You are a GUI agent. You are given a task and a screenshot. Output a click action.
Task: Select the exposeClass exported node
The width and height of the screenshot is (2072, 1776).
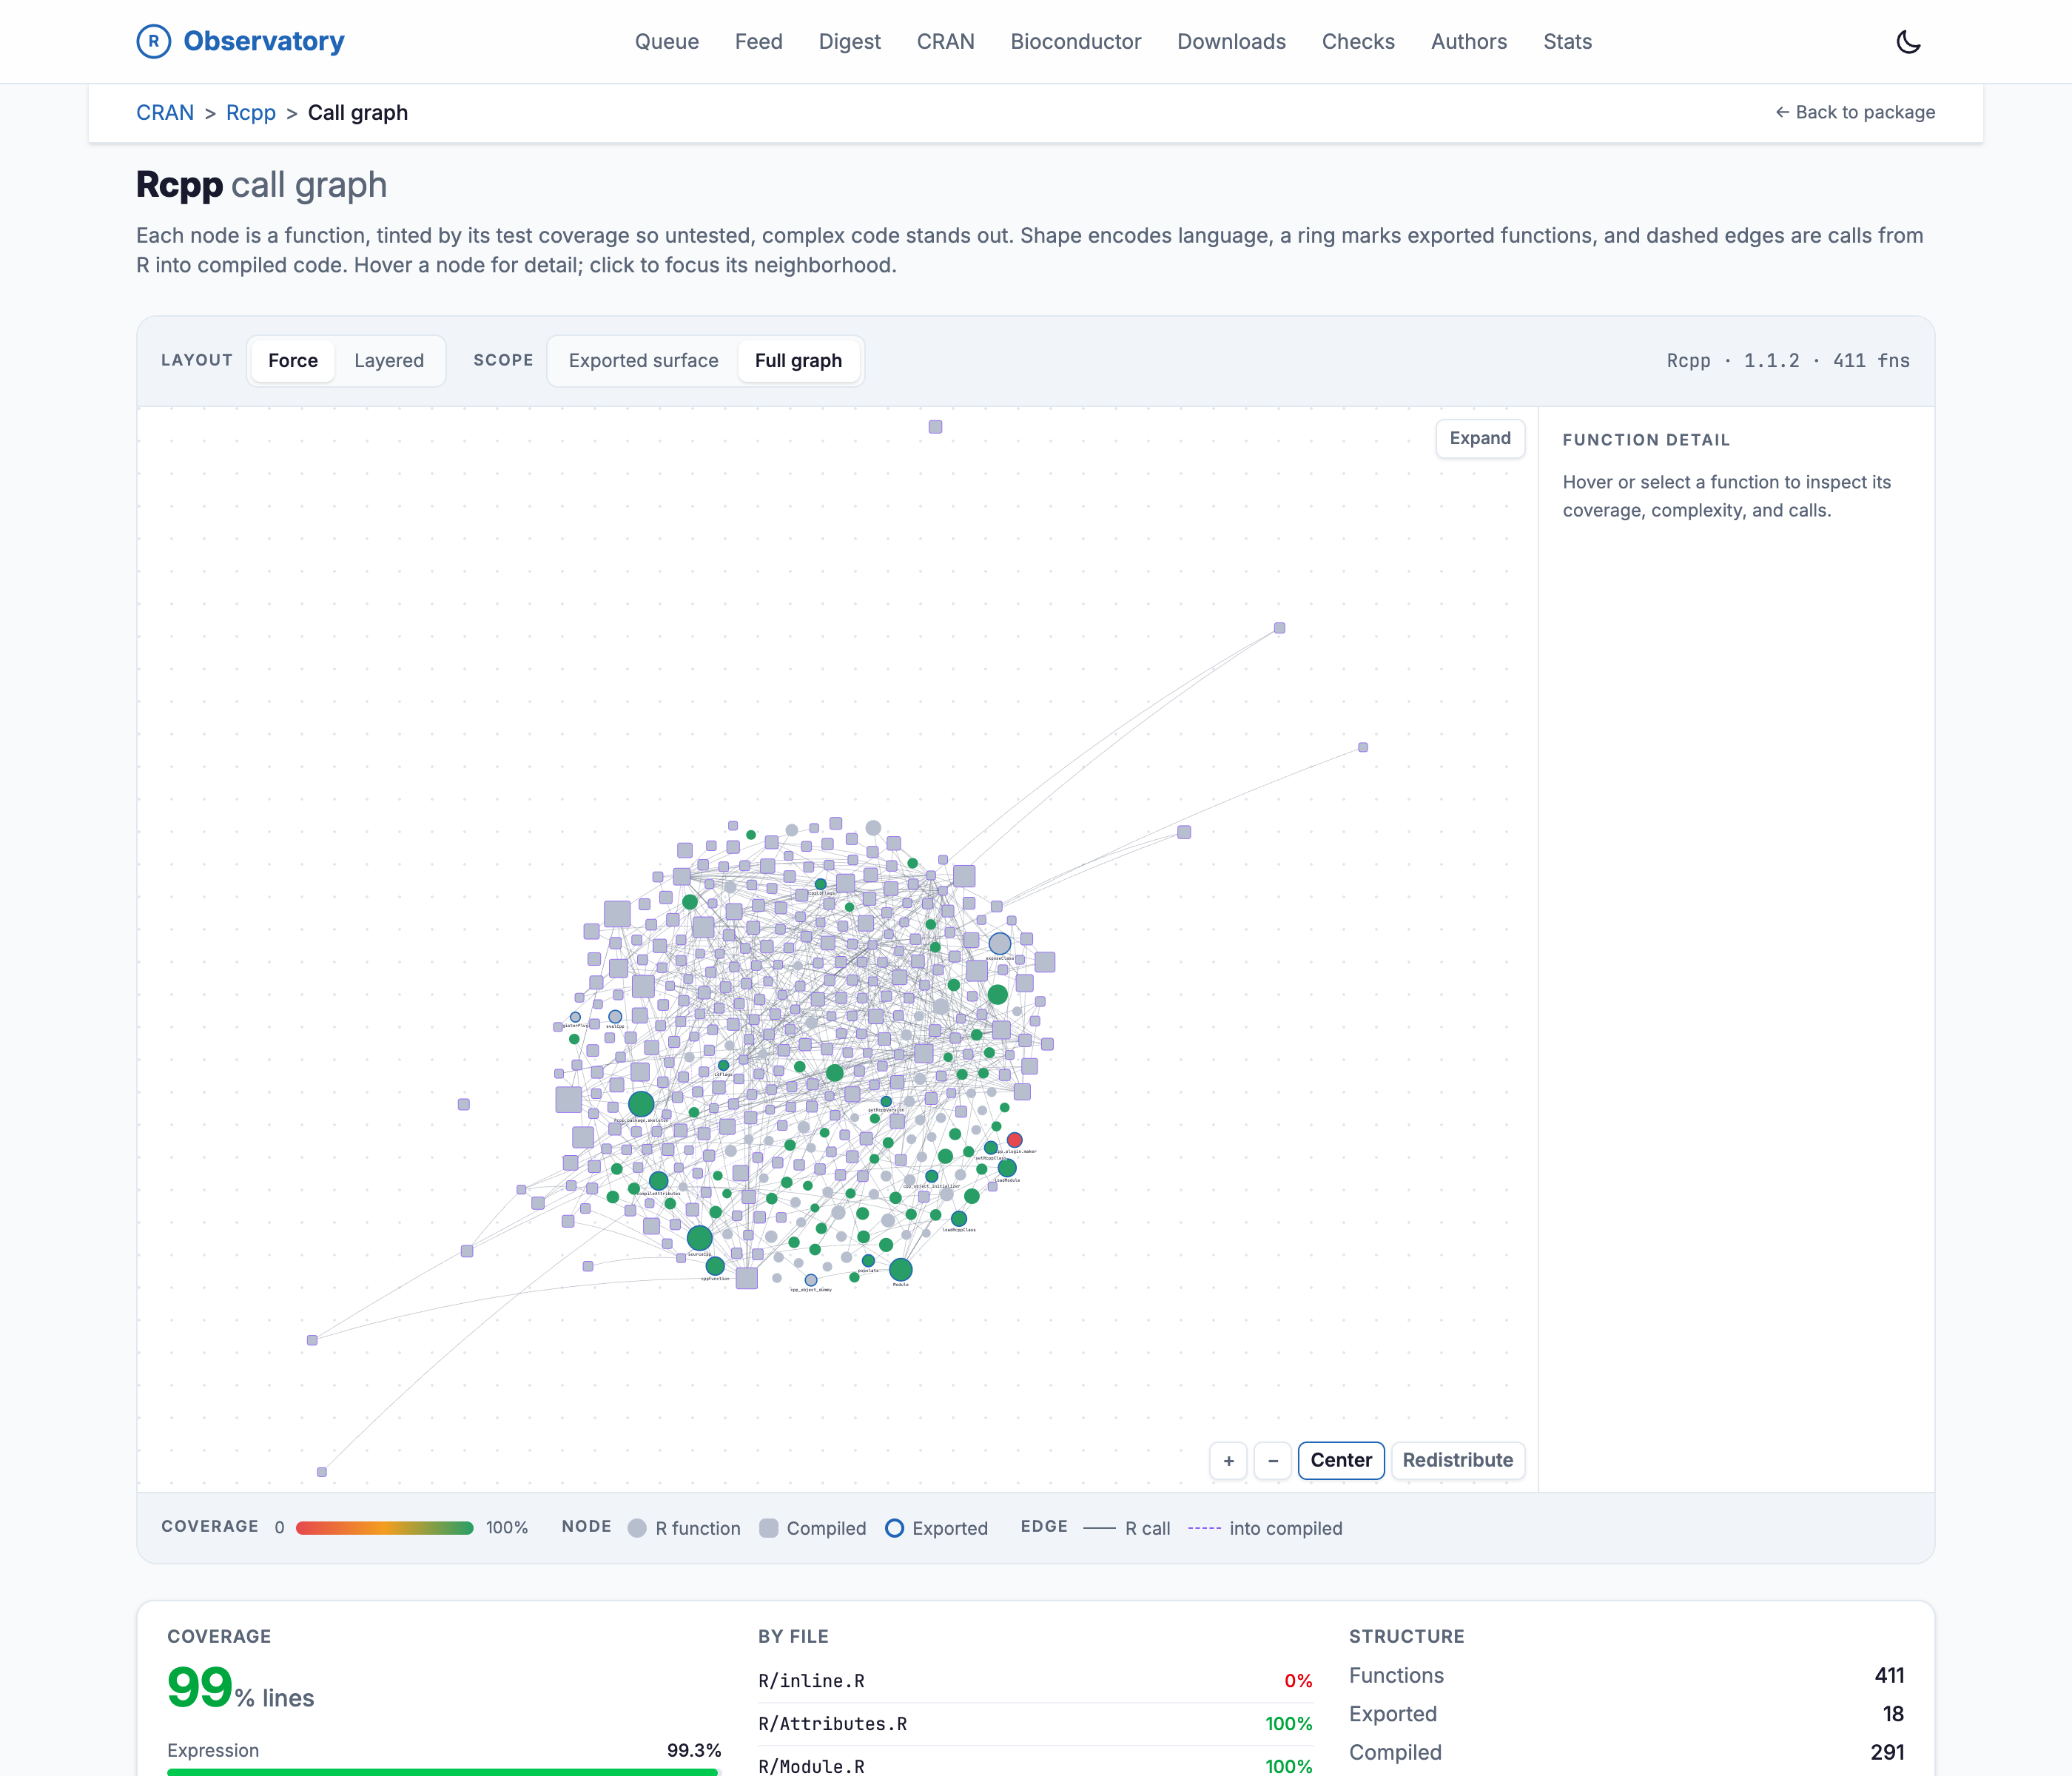pos(999,943)
